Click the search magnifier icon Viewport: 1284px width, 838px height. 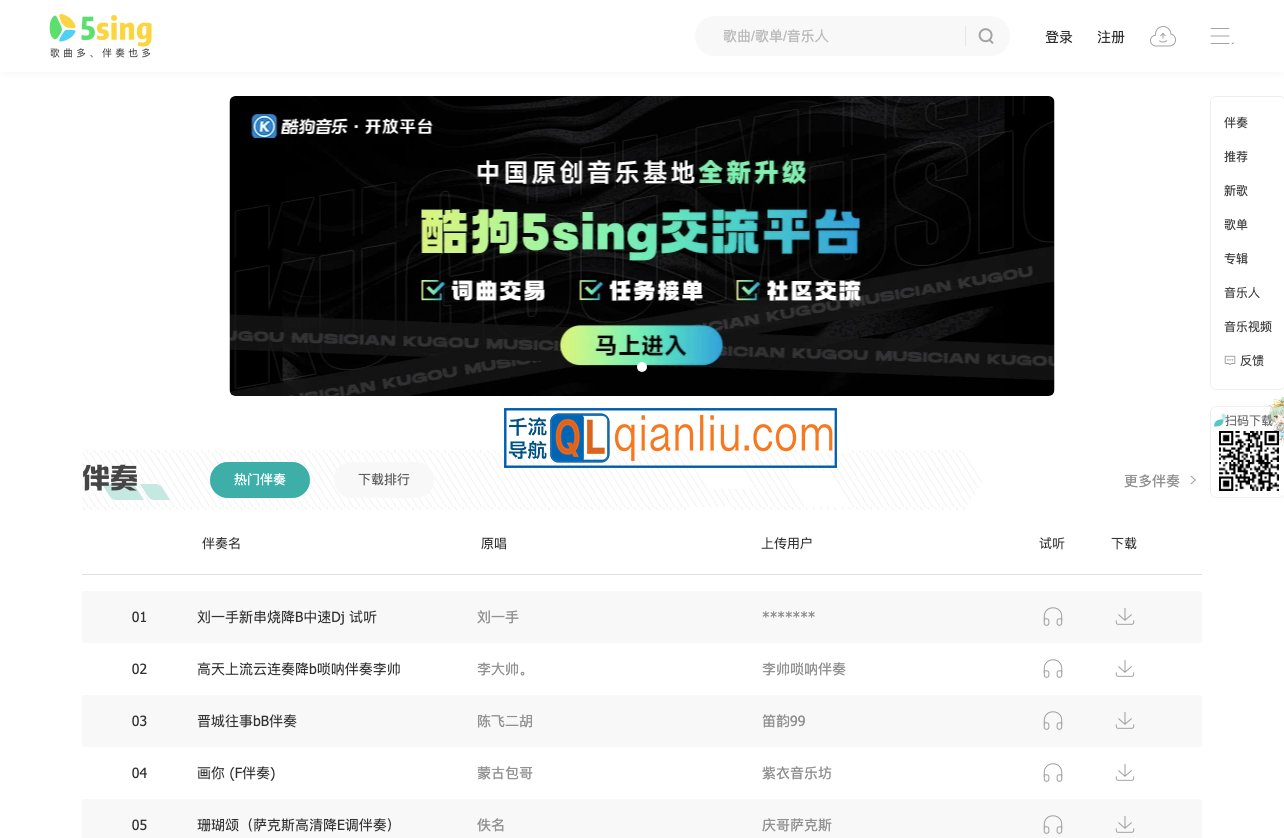986,36
